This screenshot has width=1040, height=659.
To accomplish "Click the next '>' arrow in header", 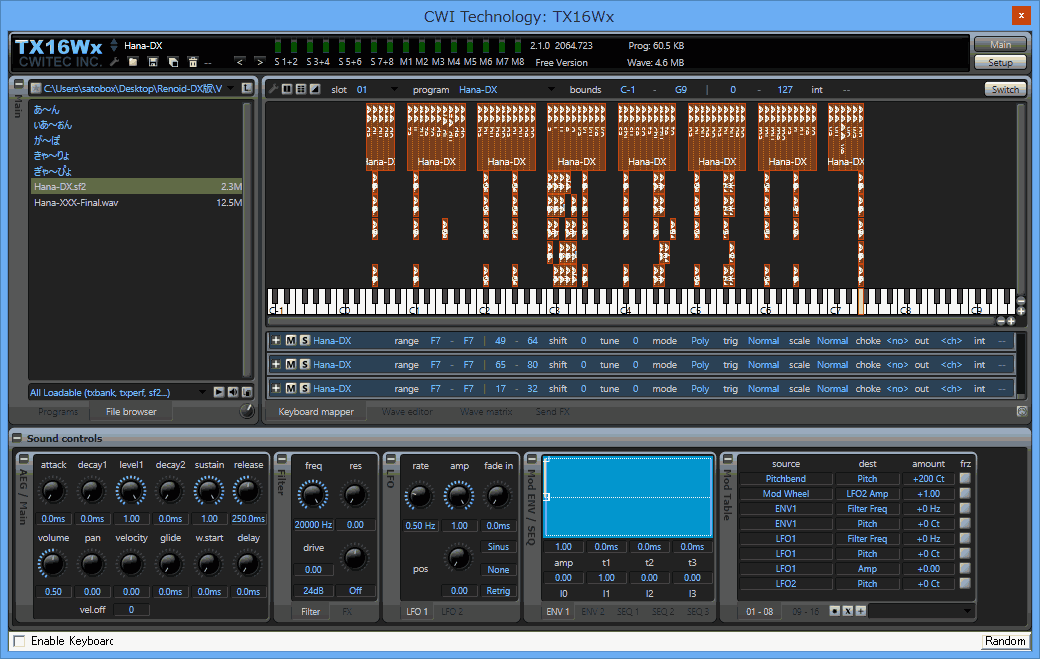I will click(259, 62).
